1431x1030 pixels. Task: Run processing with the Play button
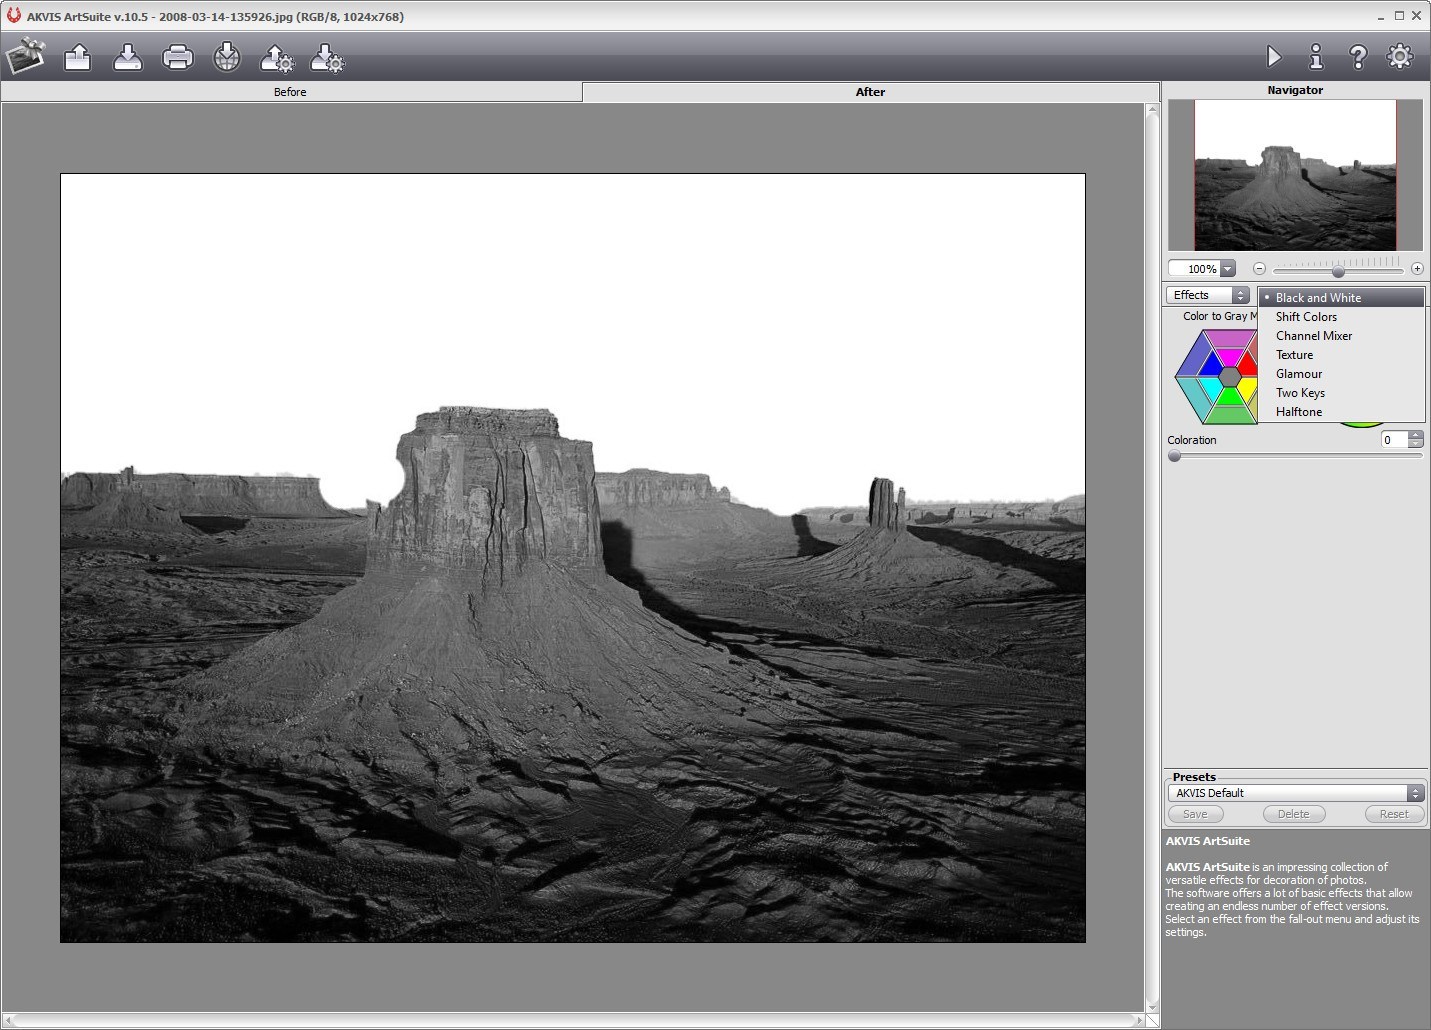click(1274, 57)
